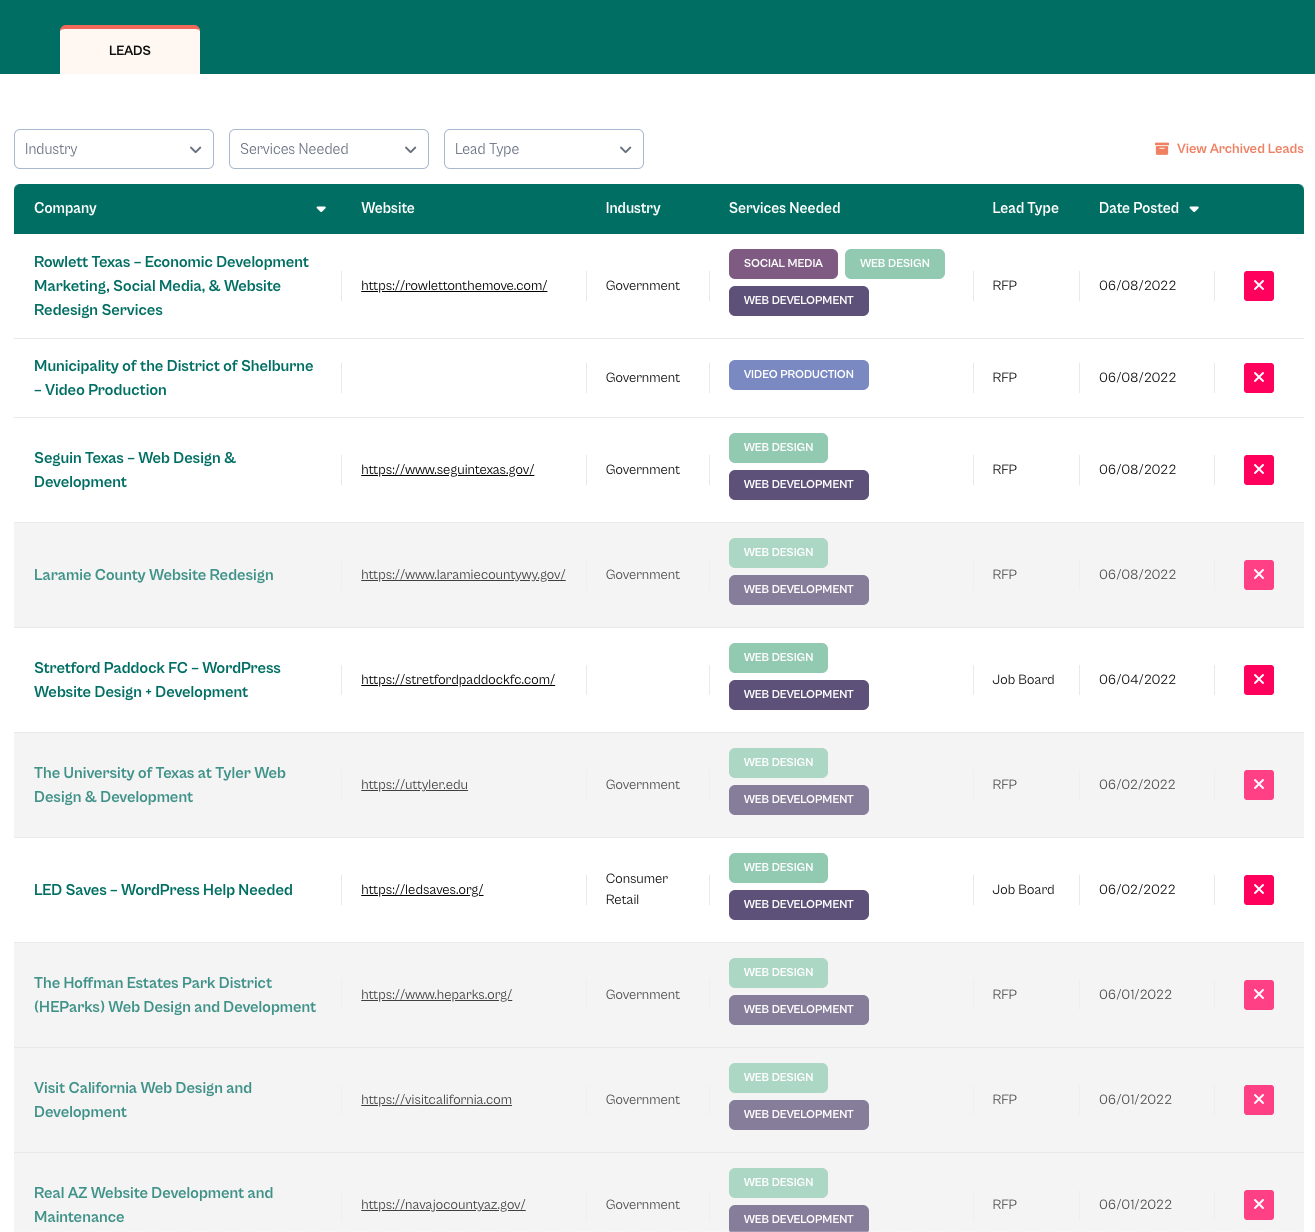Click the VIDEO PRODUCTION tag
This screenshot has width=1315, height=1232.
799,375
